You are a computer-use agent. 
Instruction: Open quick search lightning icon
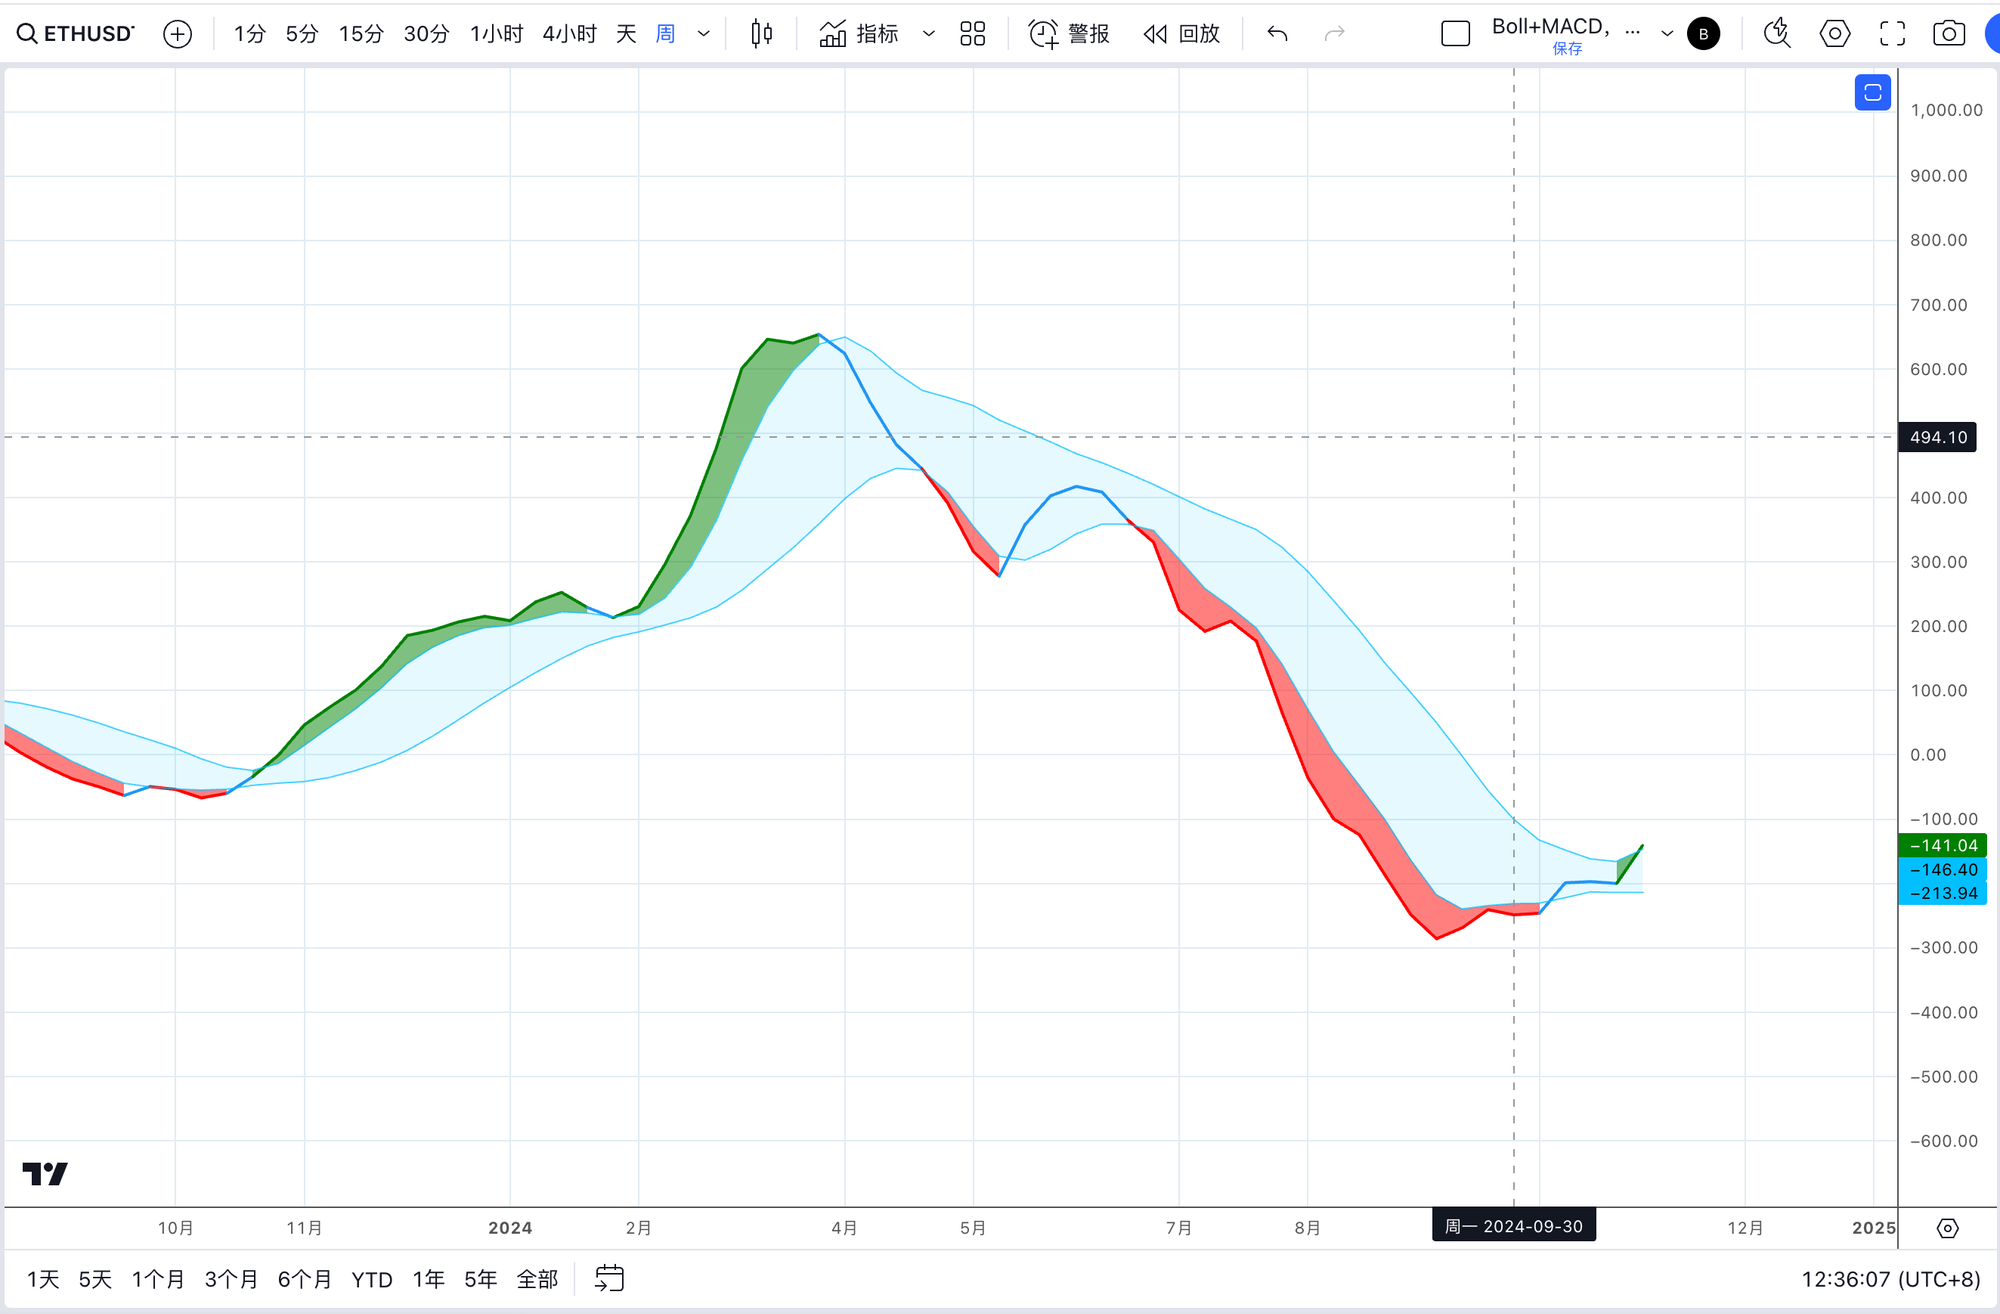coord(1777,34)
